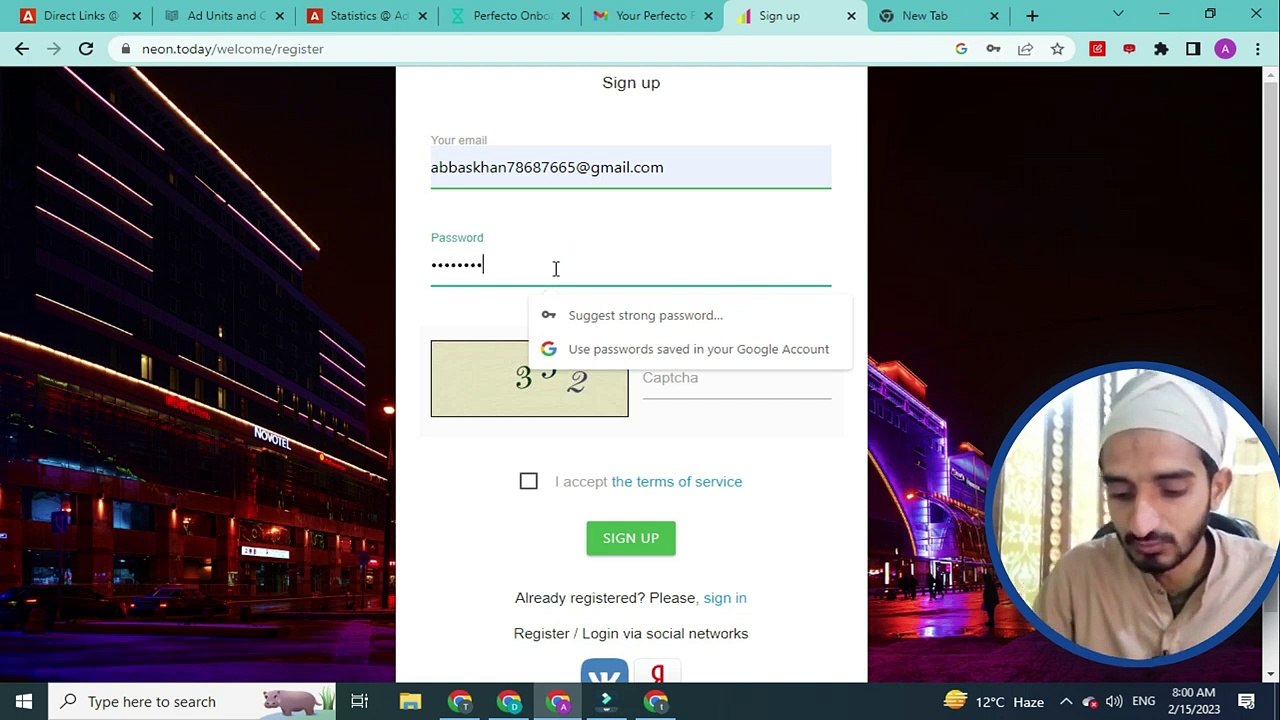This screenshot has width=1280, height=720.
Task: Choose Use passwords saved in Google Account
Action: point(690,349)
